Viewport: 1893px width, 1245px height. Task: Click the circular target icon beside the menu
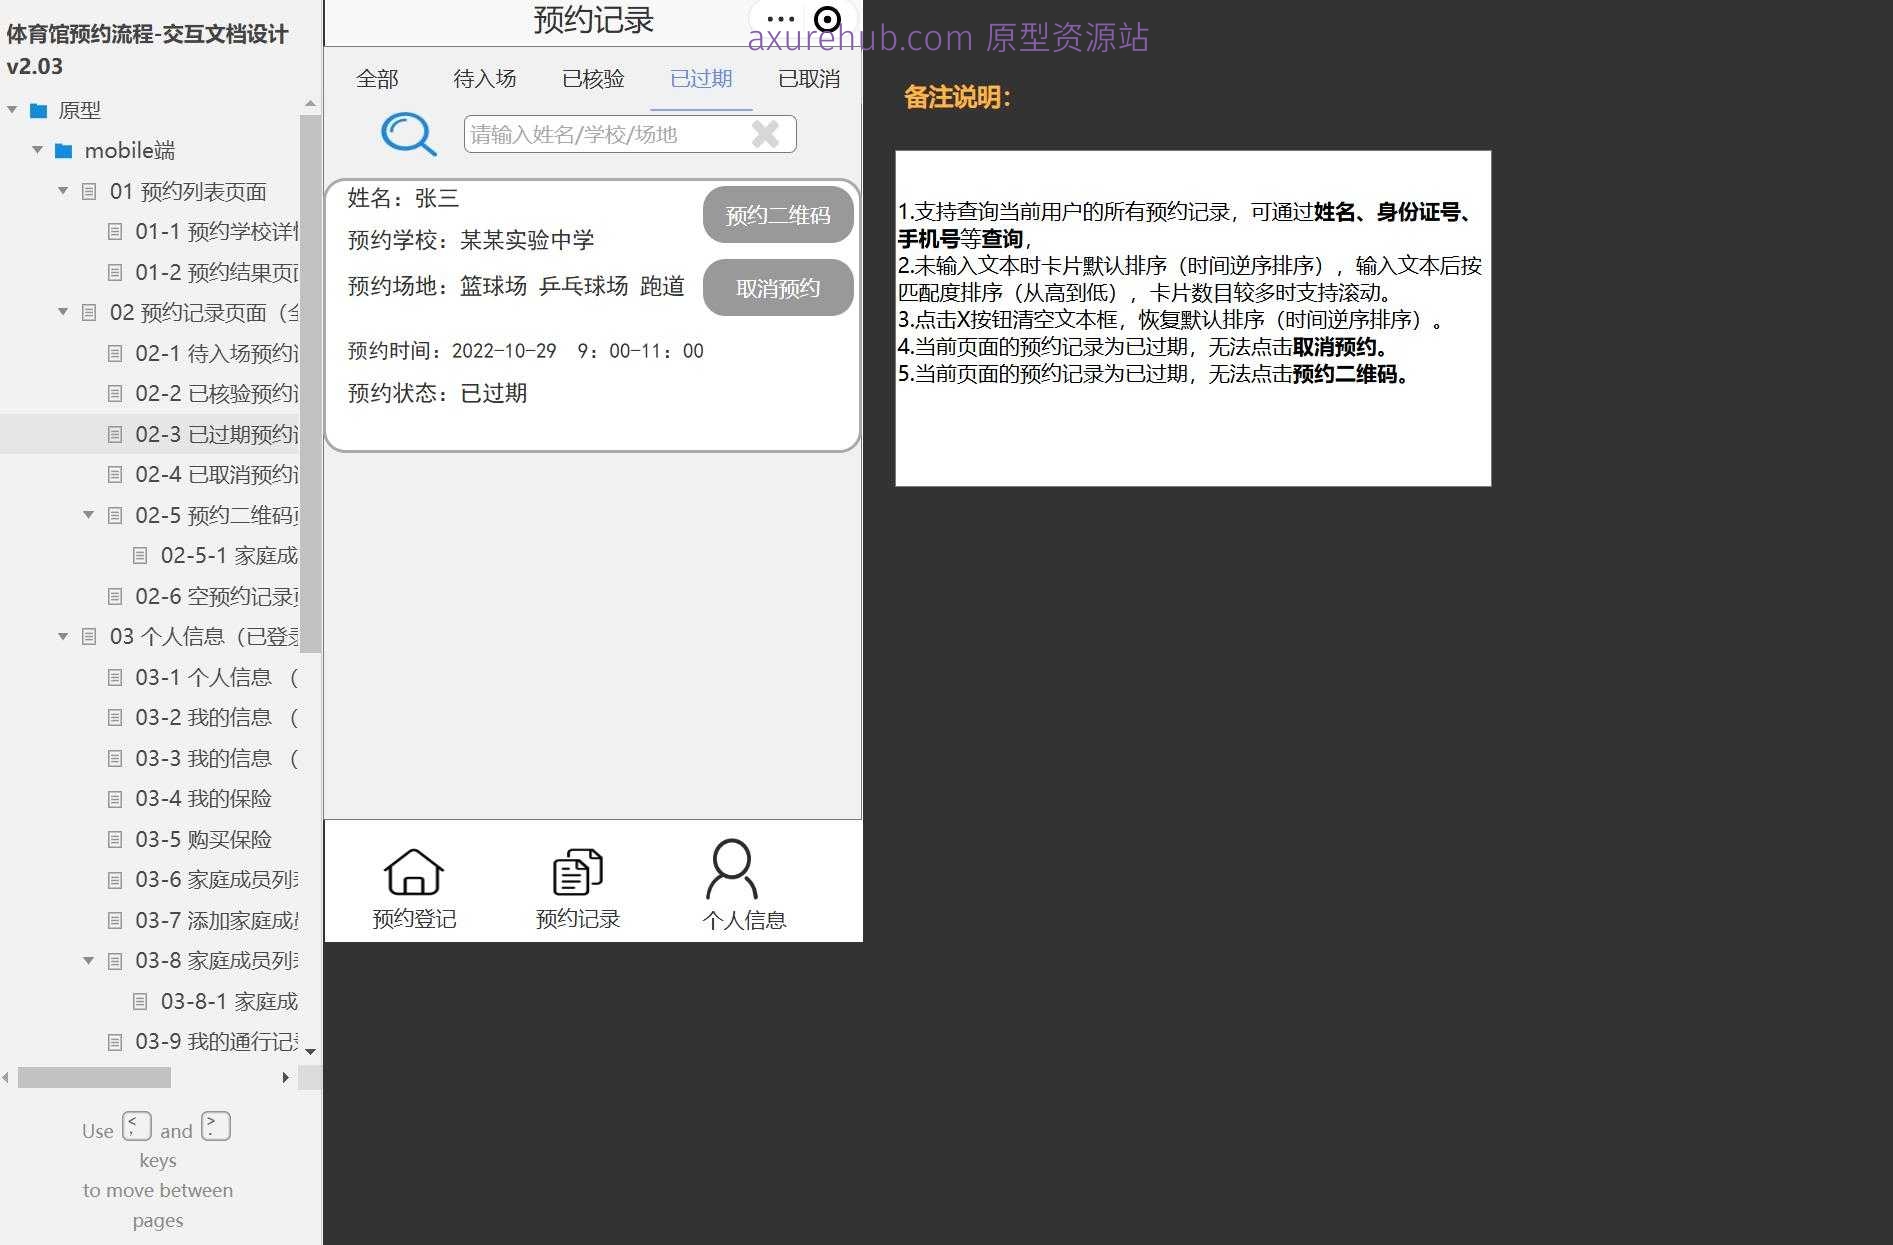click(x=826, y=18)
